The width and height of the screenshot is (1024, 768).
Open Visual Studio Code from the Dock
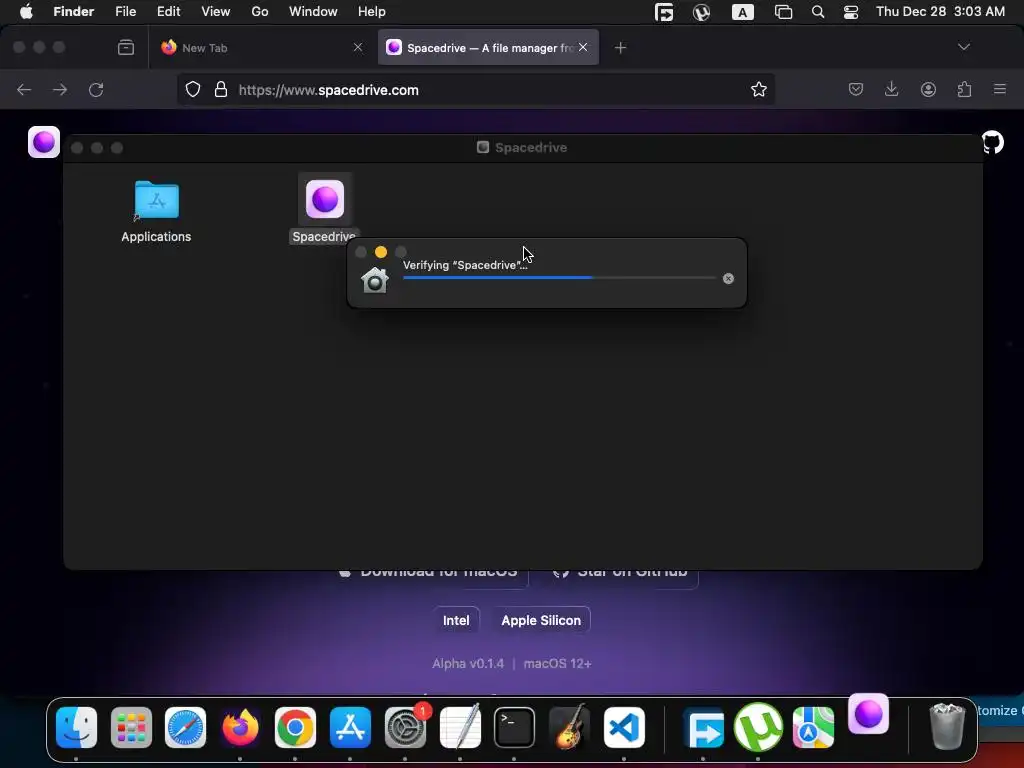[624, 727]
